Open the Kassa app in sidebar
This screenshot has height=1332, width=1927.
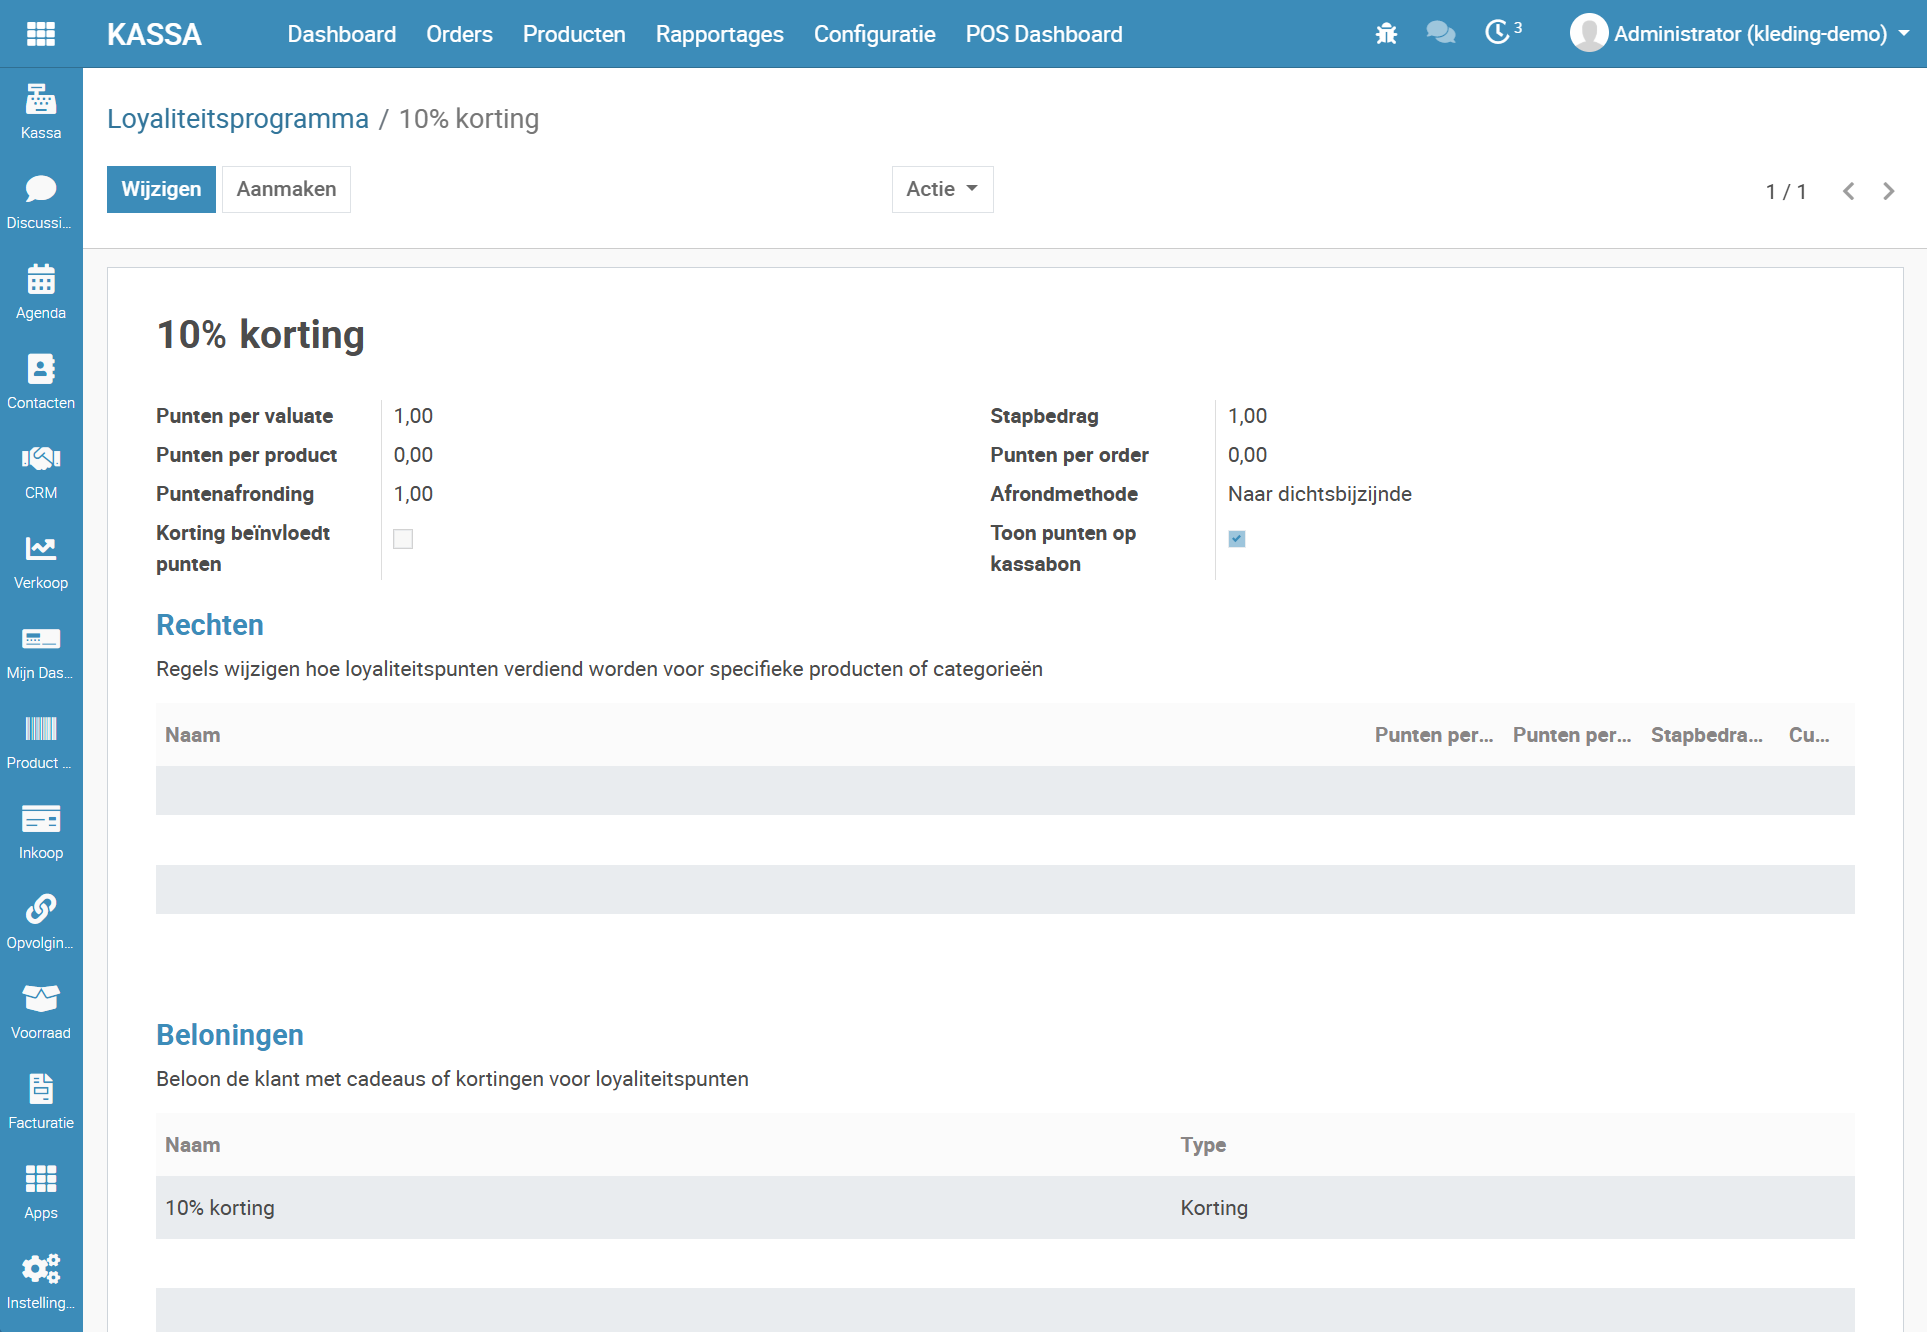coord(41,112)
